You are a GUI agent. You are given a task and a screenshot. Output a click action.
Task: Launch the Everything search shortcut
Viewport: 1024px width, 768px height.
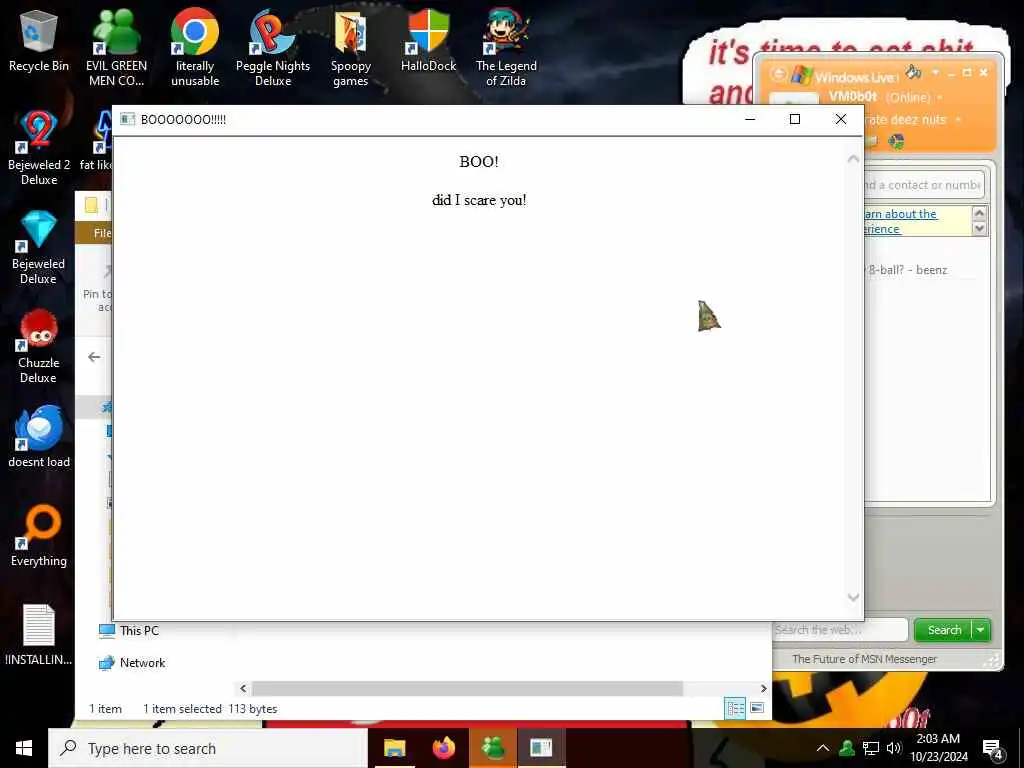pyautogui.click(x=39, y=536)
